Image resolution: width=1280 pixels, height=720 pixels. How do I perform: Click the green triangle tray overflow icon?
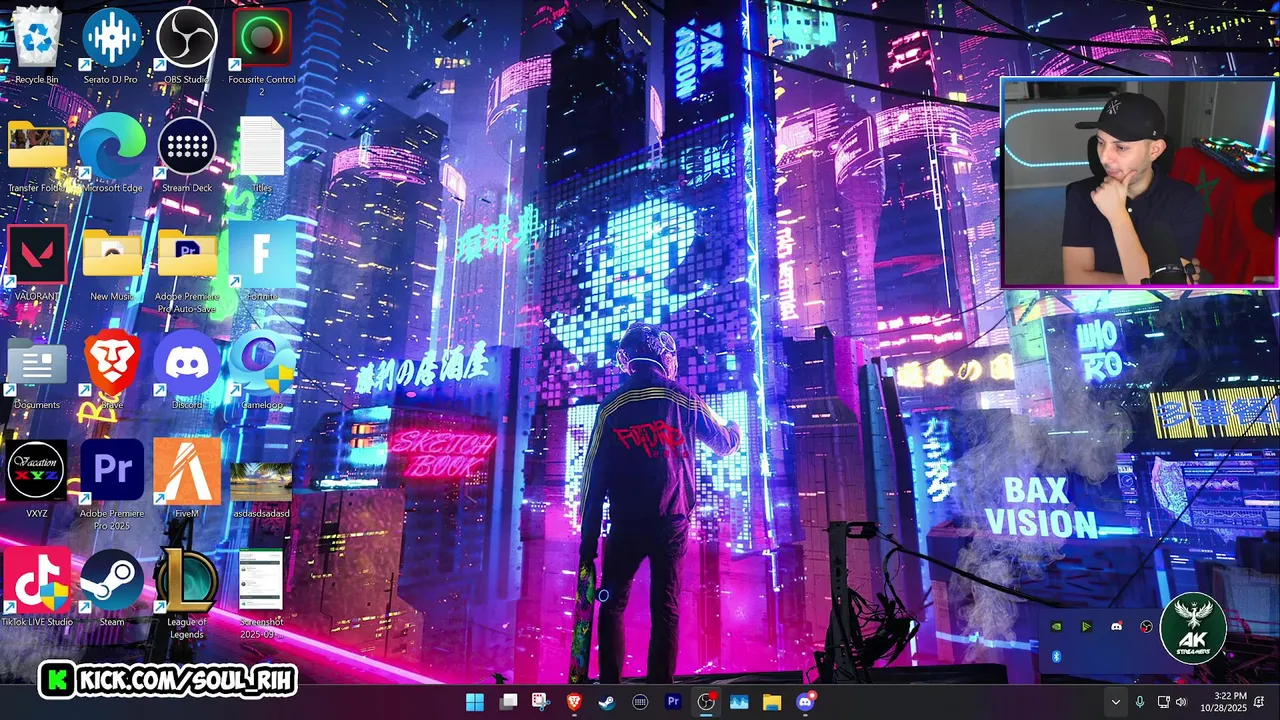1086,627
